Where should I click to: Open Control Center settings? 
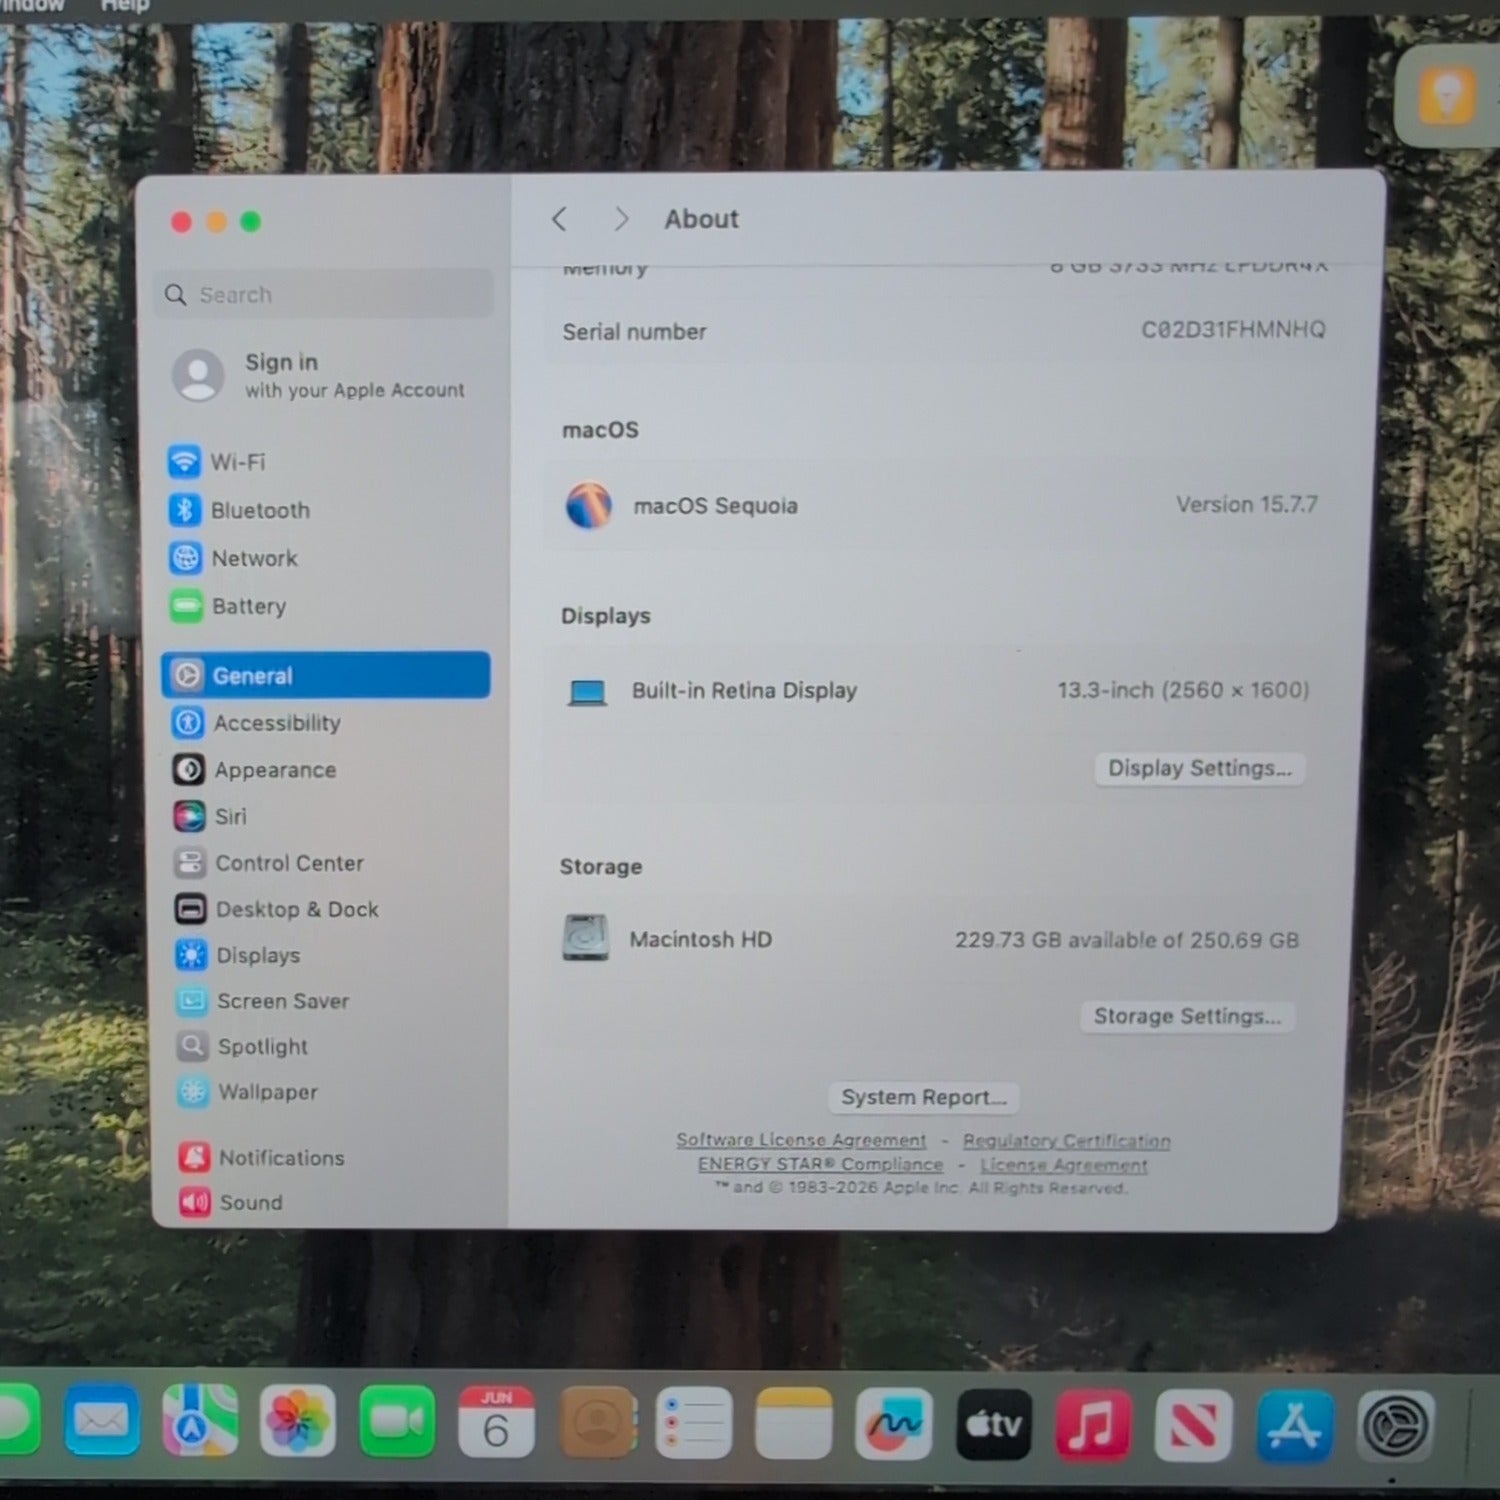pos(269,862)
